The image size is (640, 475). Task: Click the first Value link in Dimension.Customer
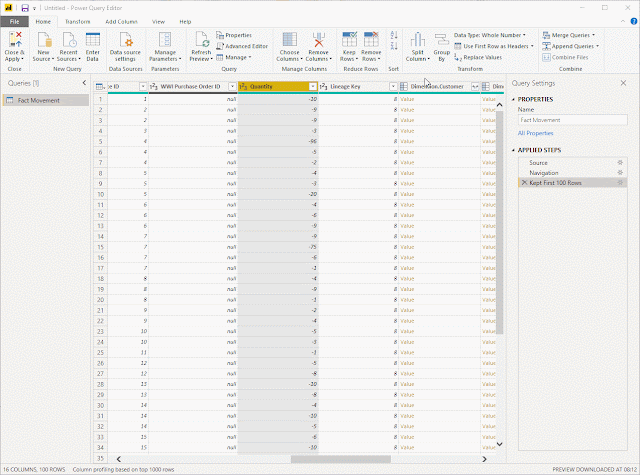click(x=407, y=99)
